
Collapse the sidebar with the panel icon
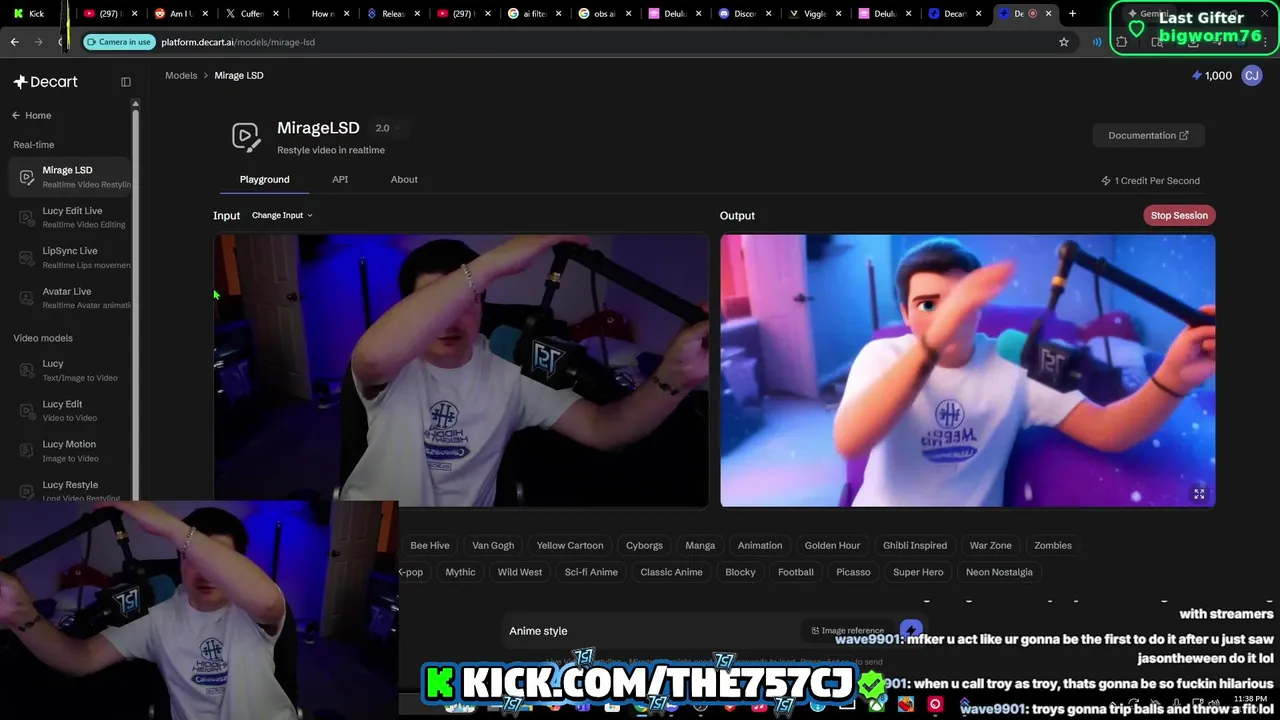(x=126, y=82)
